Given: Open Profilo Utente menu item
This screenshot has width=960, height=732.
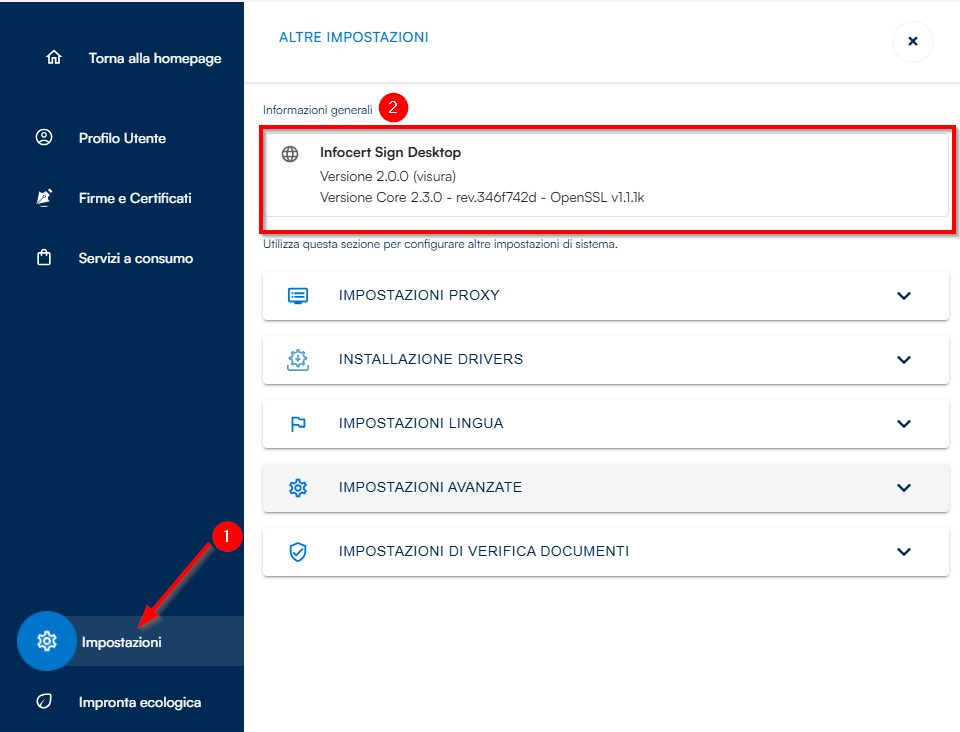Looking at the screenshot, I should coord(122,138).
